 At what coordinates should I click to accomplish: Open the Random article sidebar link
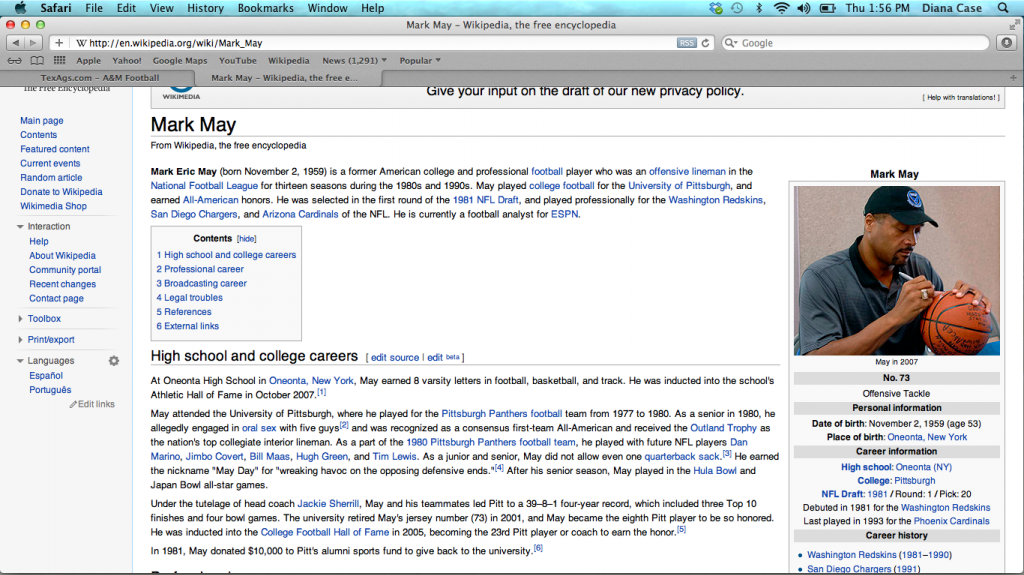pyautogui.click(x=52, y=178)
